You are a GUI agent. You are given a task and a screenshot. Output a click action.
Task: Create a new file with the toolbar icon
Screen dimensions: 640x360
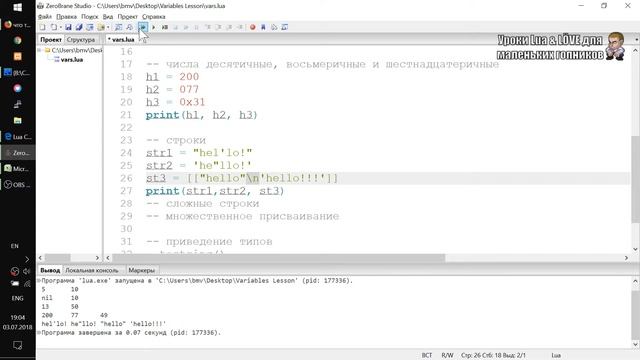click(42, 27)
